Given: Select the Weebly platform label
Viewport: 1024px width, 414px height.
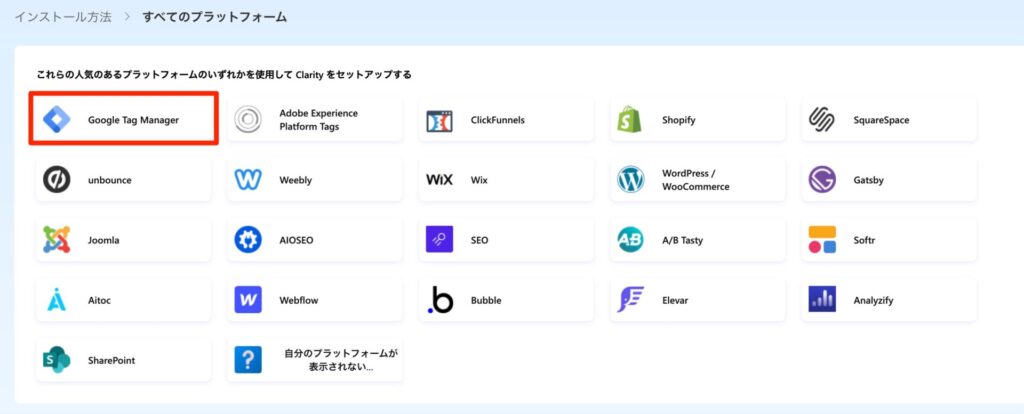Looking at the screenshot, I should point(296,180).
